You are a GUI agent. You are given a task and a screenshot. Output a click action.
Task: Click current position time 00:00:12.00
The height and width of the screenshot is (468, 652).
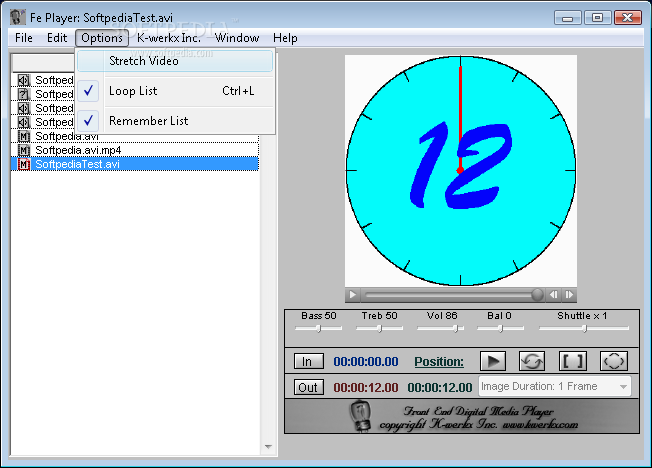click(440, 388)
